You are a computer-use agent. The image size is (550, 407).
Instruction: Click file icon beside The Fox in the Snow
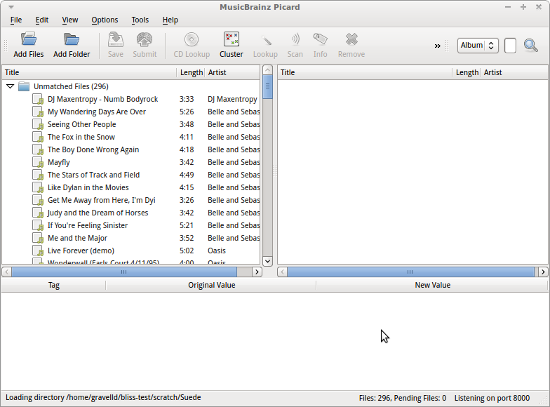tap(38, 137)
